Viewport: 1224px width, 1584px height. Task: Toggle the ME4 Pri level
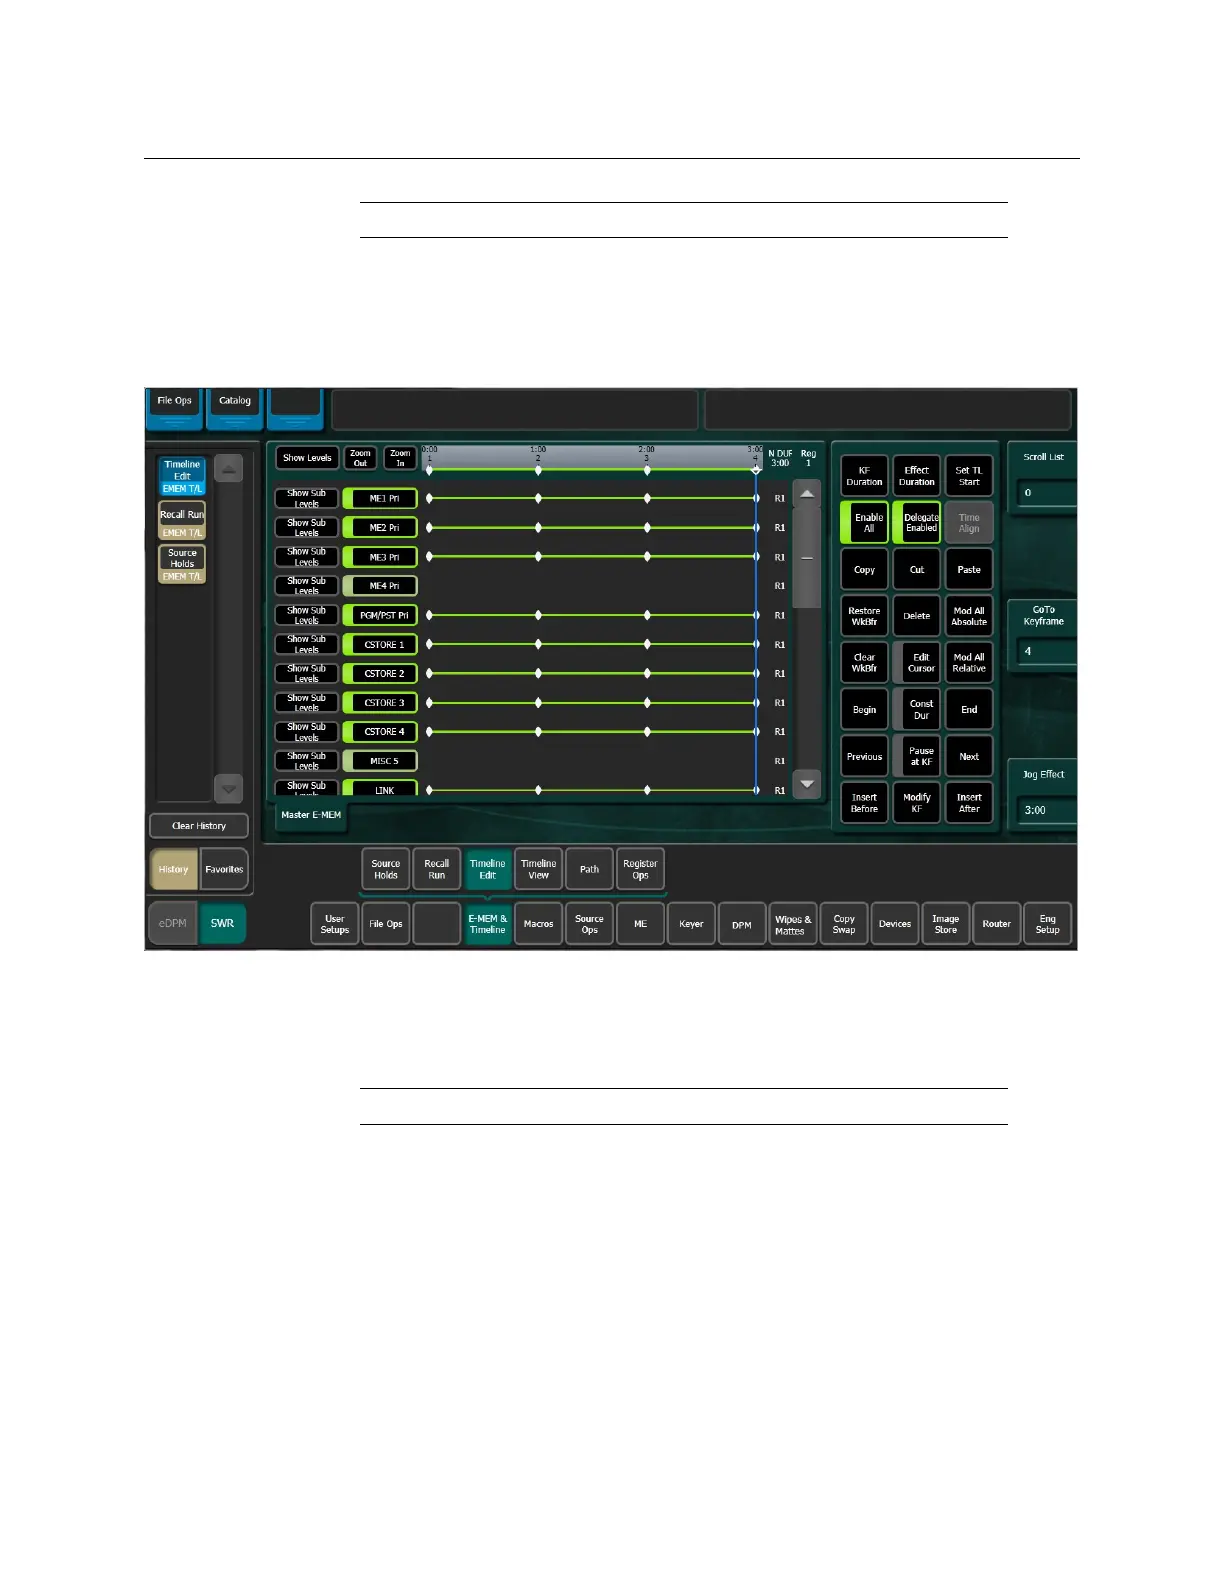380,586
